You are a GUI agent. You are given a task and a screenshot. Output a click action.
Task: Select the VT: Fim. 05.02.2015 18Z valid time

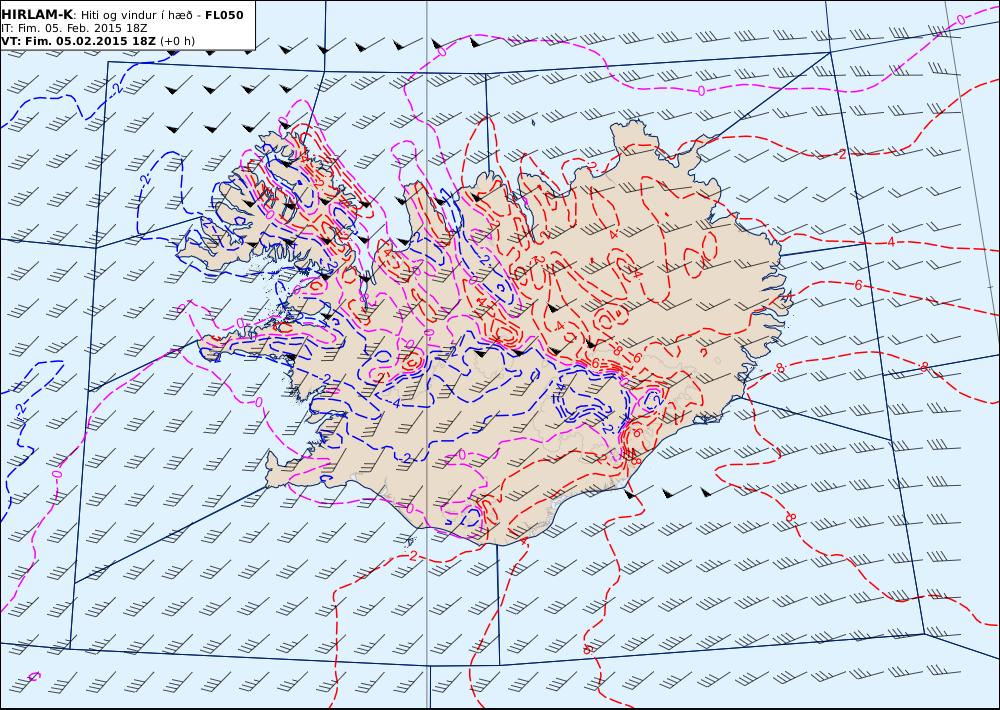[78, 41]
